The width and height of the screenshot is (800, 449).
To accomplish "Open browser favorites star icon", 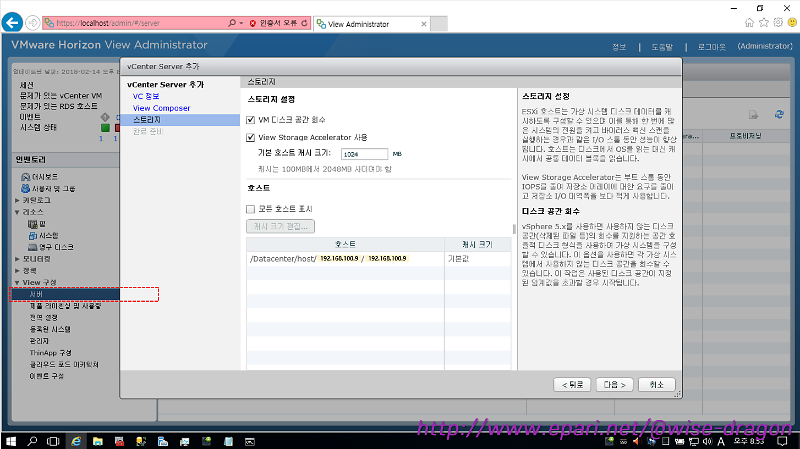I will point(764,22).
